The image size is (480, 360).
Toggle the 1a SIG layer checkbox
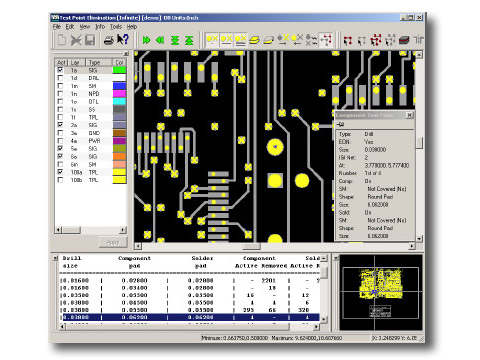pyautogui.click(x=60, y=70)
